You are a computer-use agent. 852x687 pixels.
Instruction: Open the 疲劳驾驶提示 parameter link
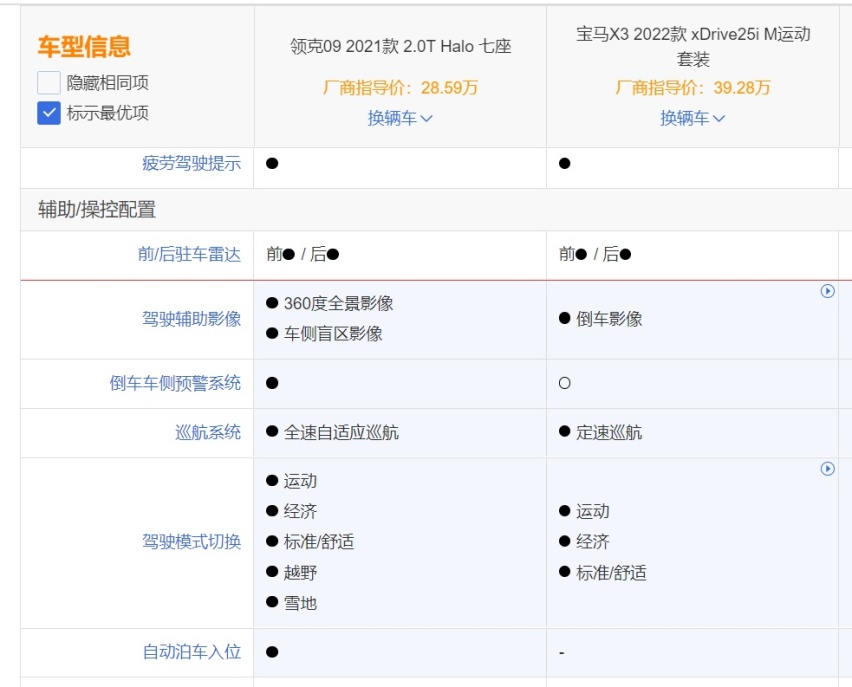tap(191, 163)
